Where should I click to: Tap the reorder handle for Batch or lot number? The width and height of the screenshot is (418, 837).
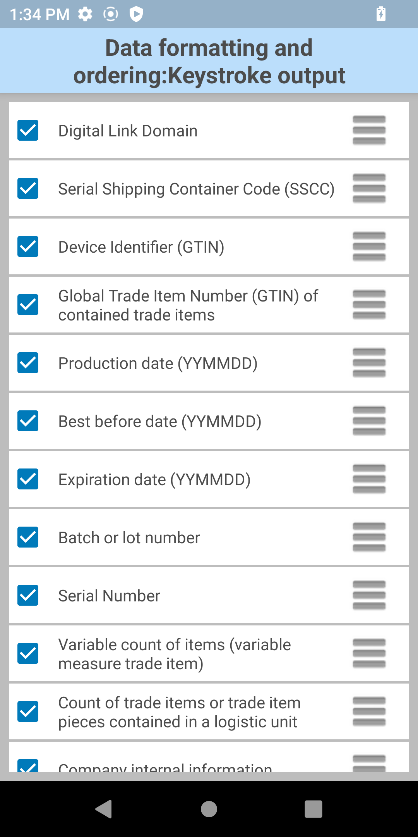[x=369, y=537]
